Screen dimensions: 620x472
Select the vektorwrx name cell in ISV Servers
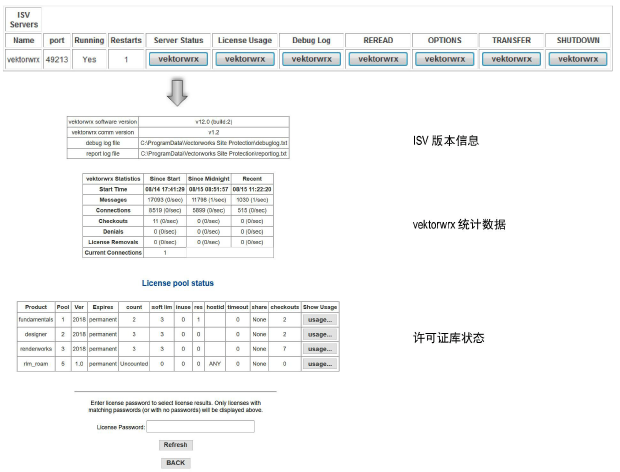(x=24, y=59)
